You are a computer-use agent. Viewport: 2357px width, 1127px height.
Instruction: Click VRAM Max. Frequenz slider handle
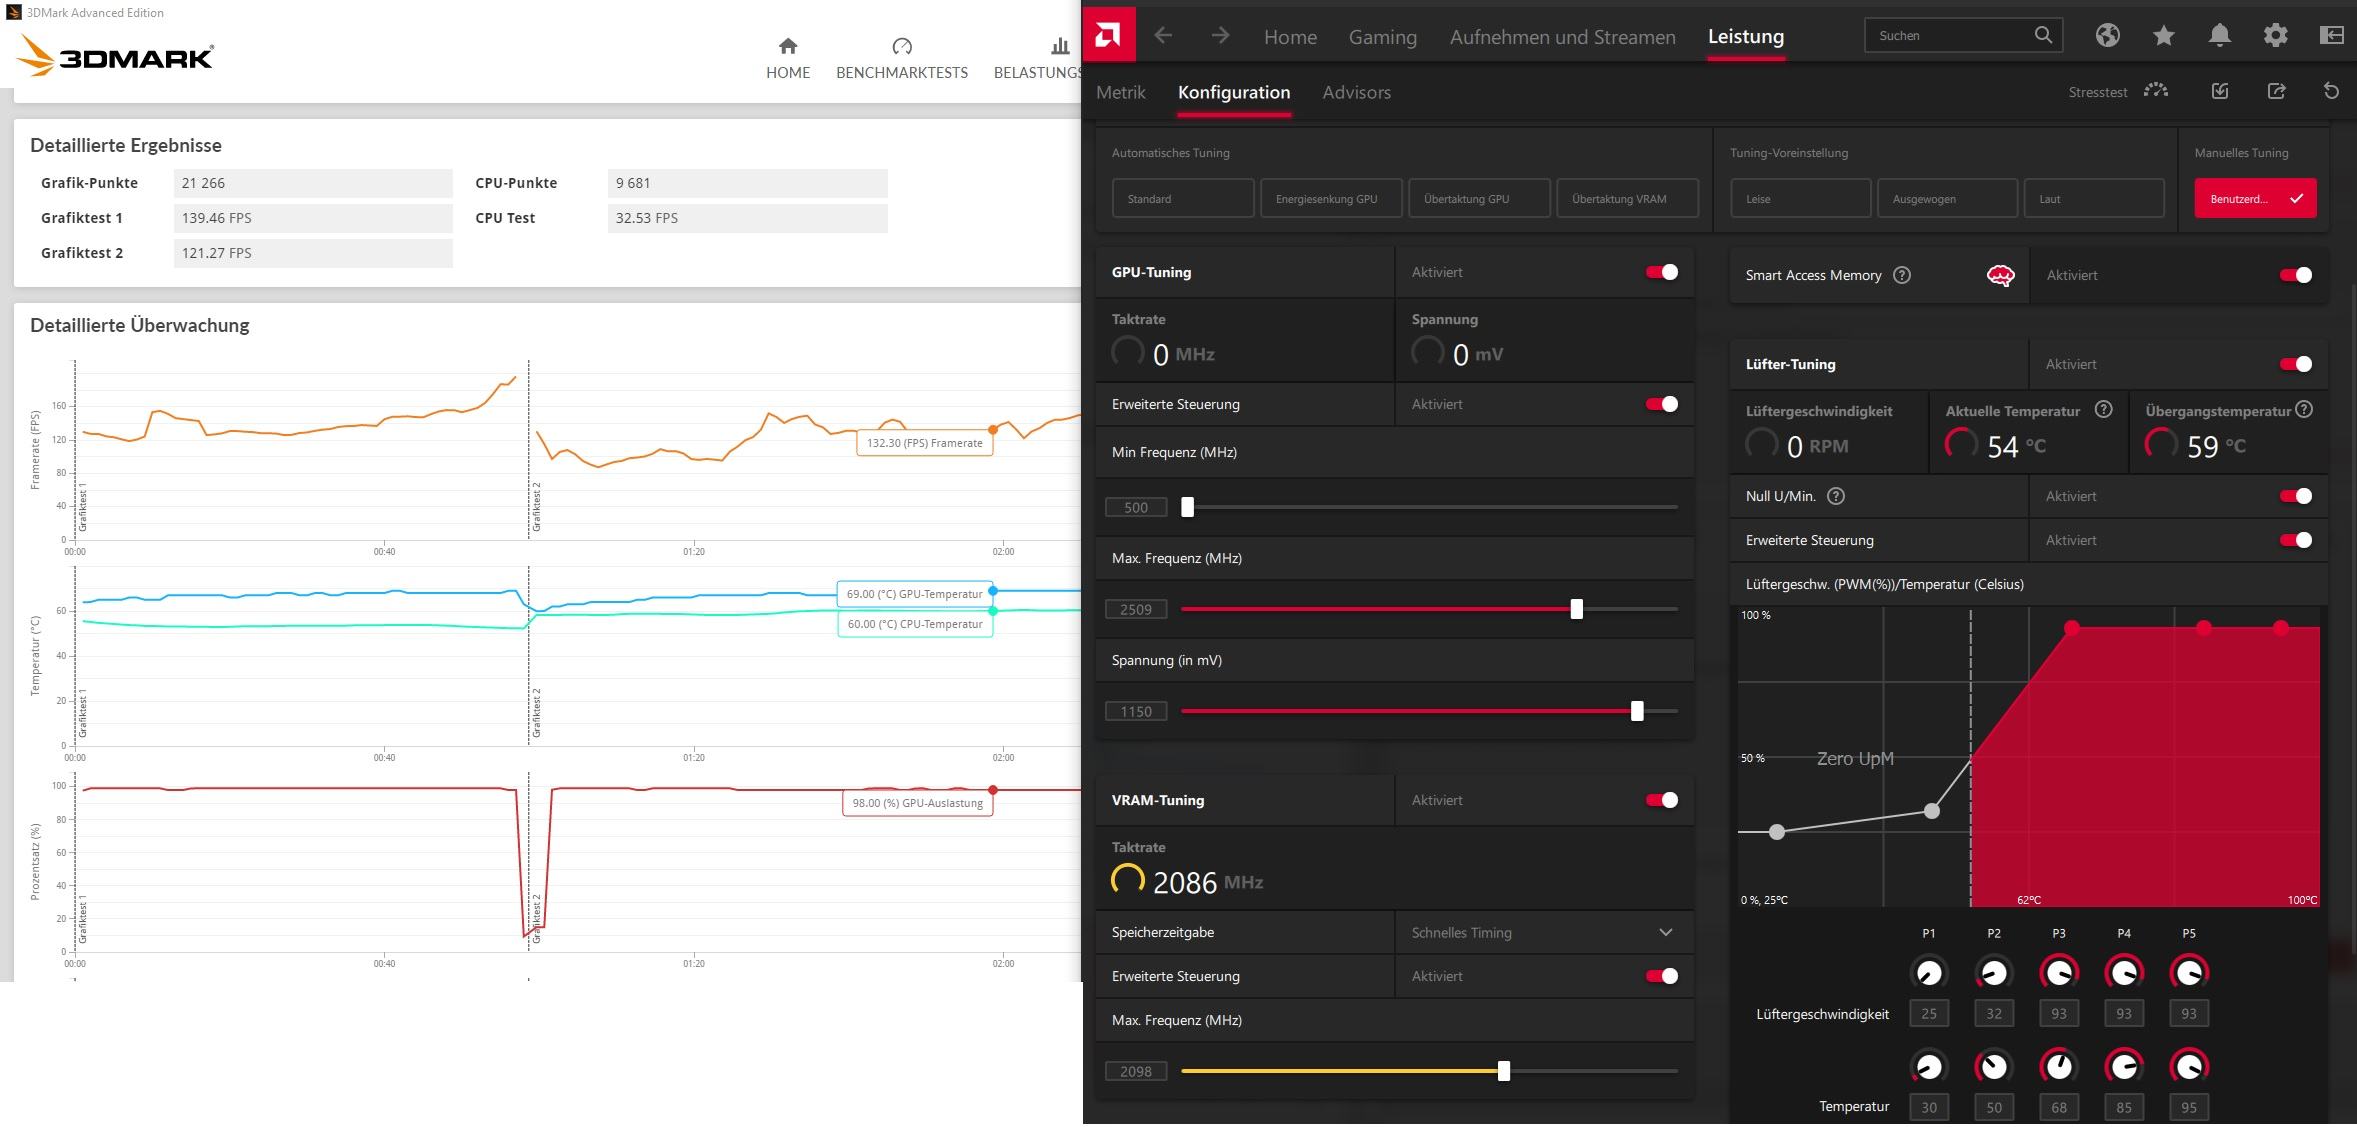click(x=1504, y=1071)
